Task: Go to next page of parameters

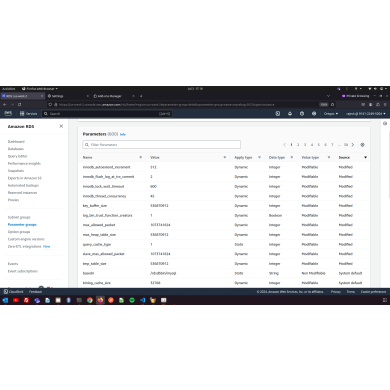Action: (x=353, y=145)
